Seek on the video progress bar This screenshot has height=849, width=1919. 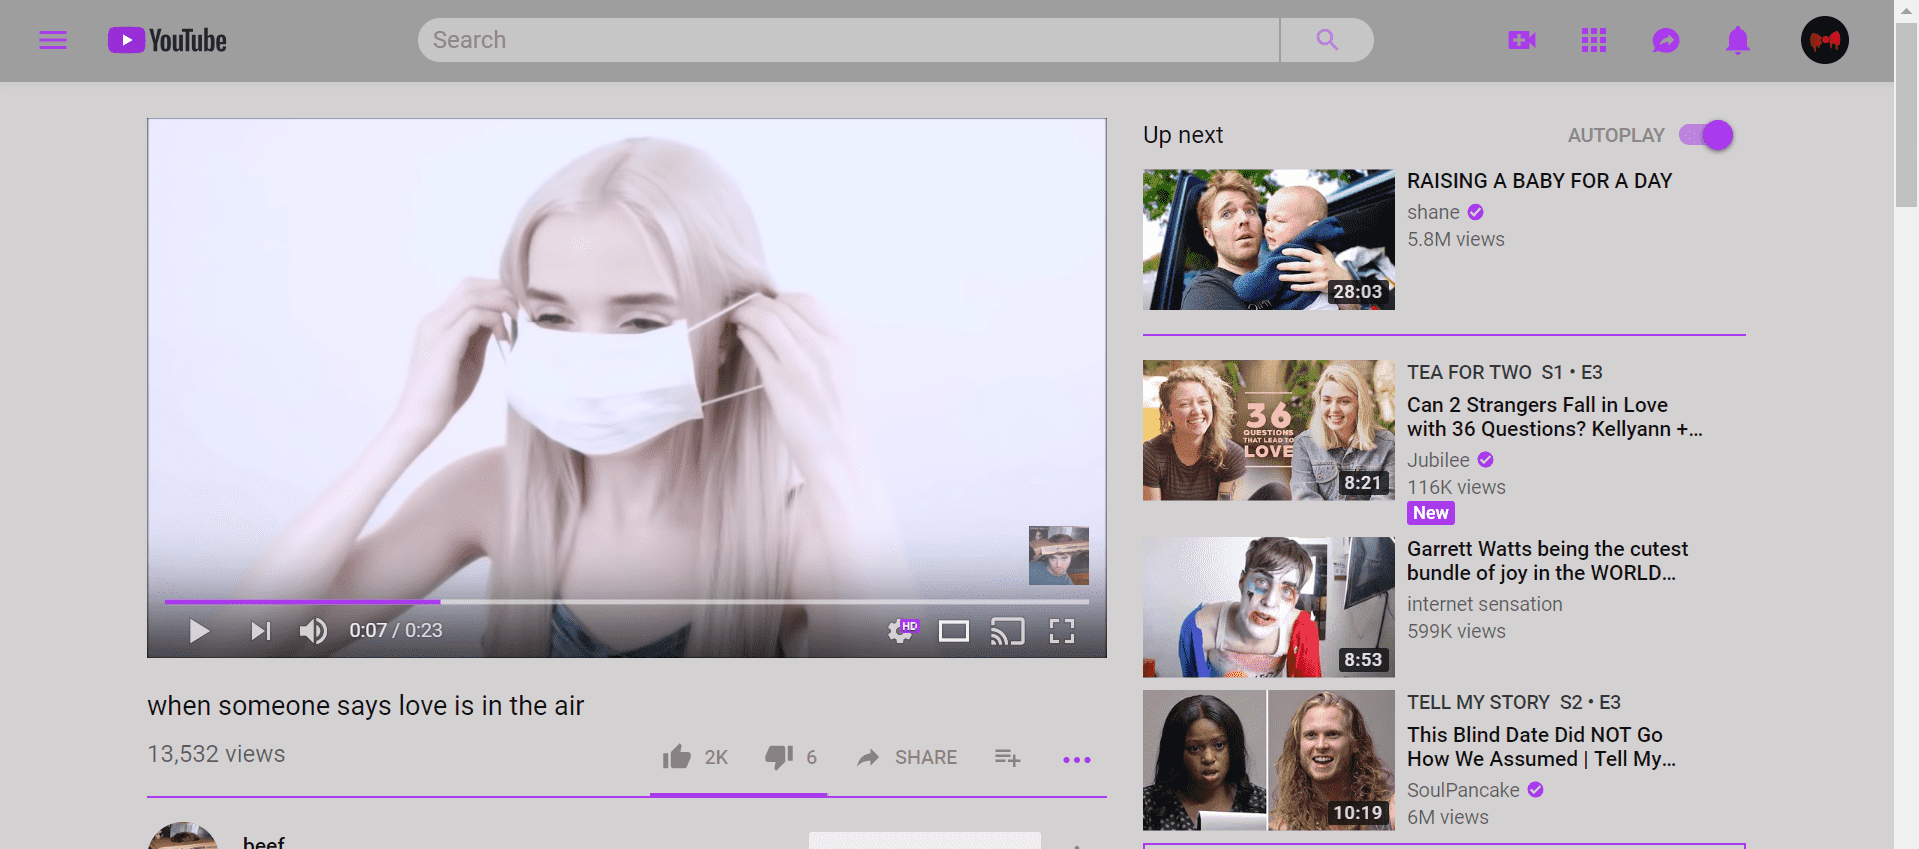tap(700, 602)
